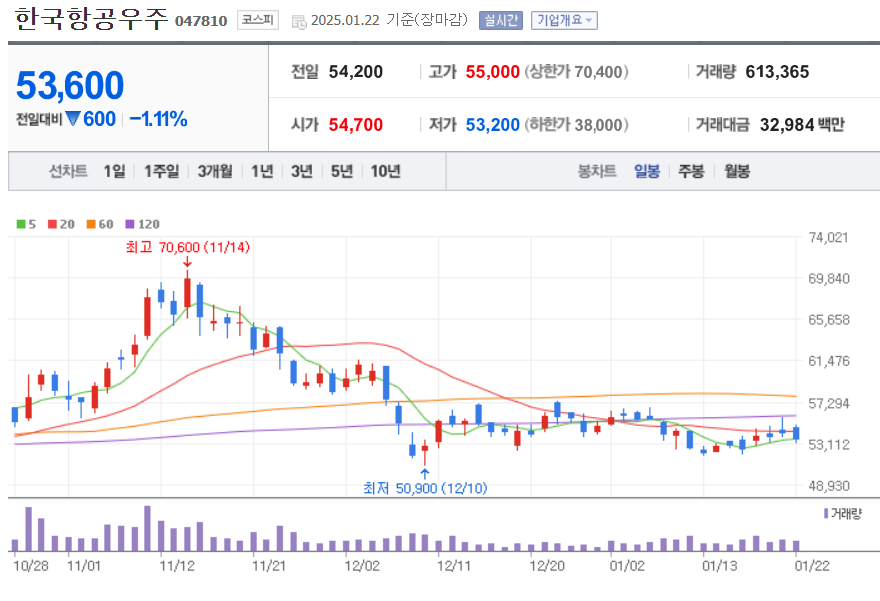Click the purple 120-day moving average swatch
This screenshot has height=601, width=880.
[x=130, y=224]
